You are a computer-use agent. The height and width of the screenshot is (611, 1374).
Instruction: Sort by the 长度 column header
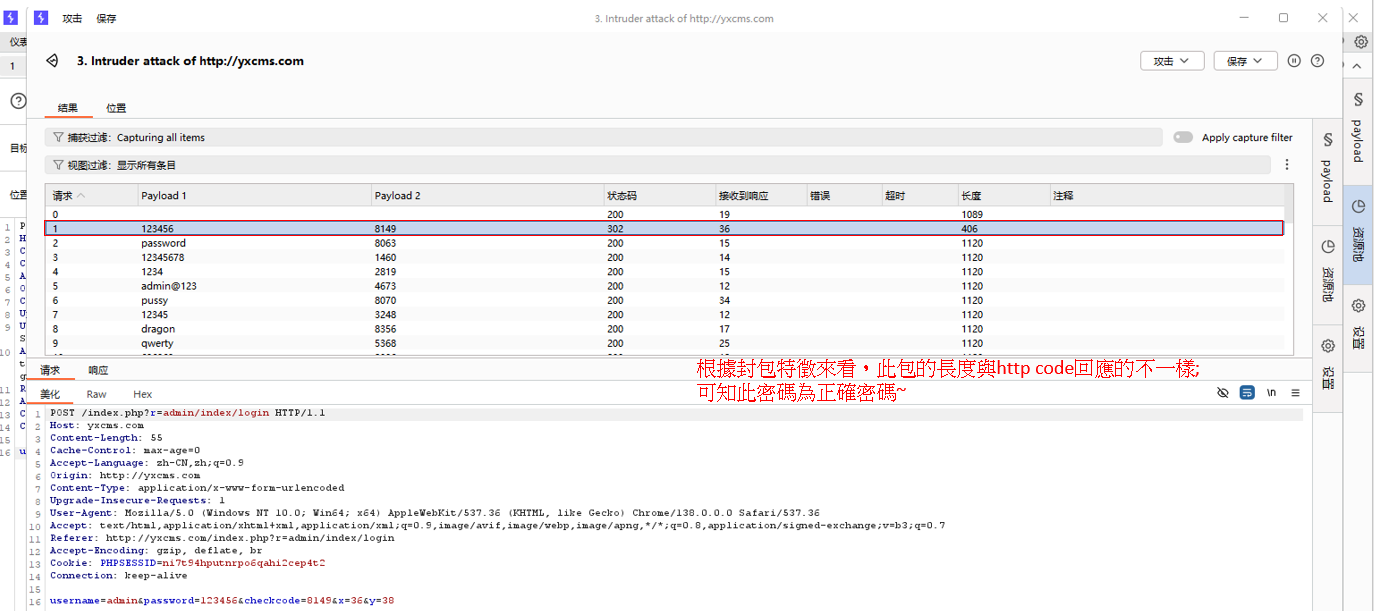coord(1002,196)
